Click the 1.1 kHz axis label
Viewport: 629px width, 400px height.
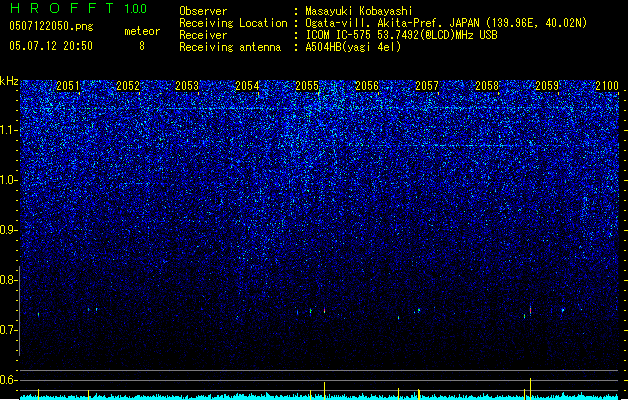(x=8, y=130)
